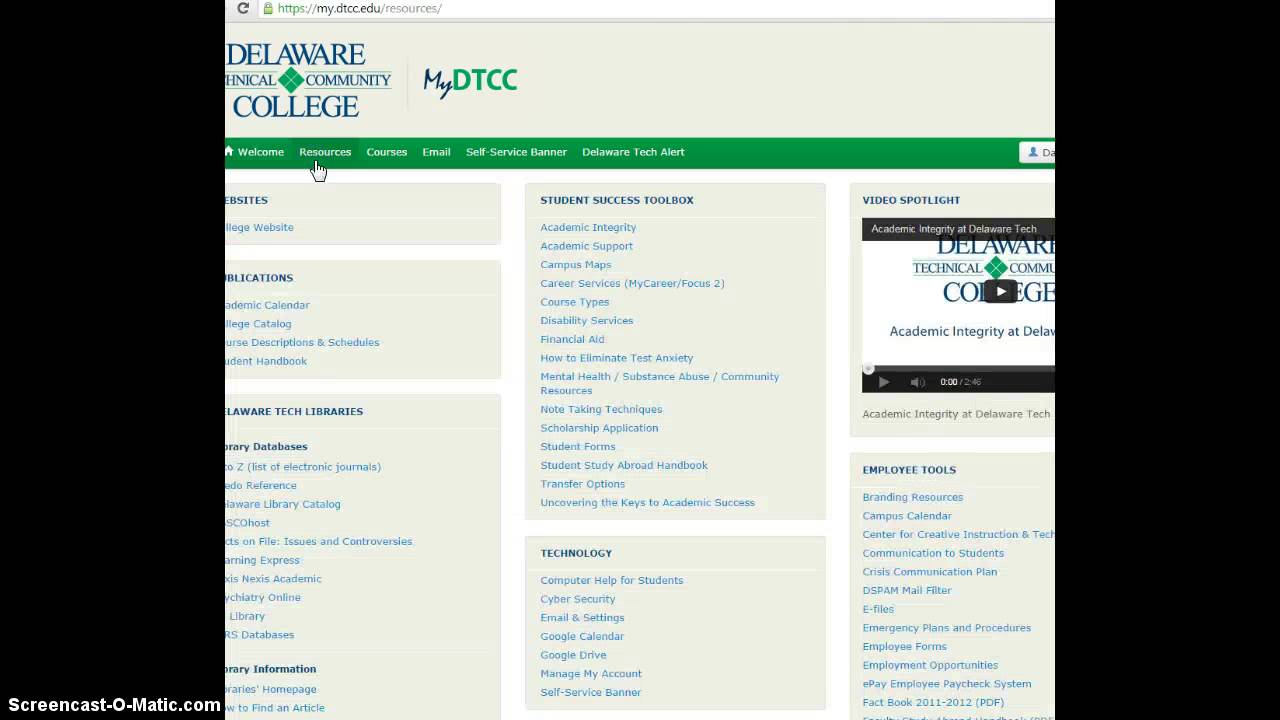This screenshot has width=1280, height=720.
Task: Open the Campus Maps link
Action: click(x=576, y=265)
